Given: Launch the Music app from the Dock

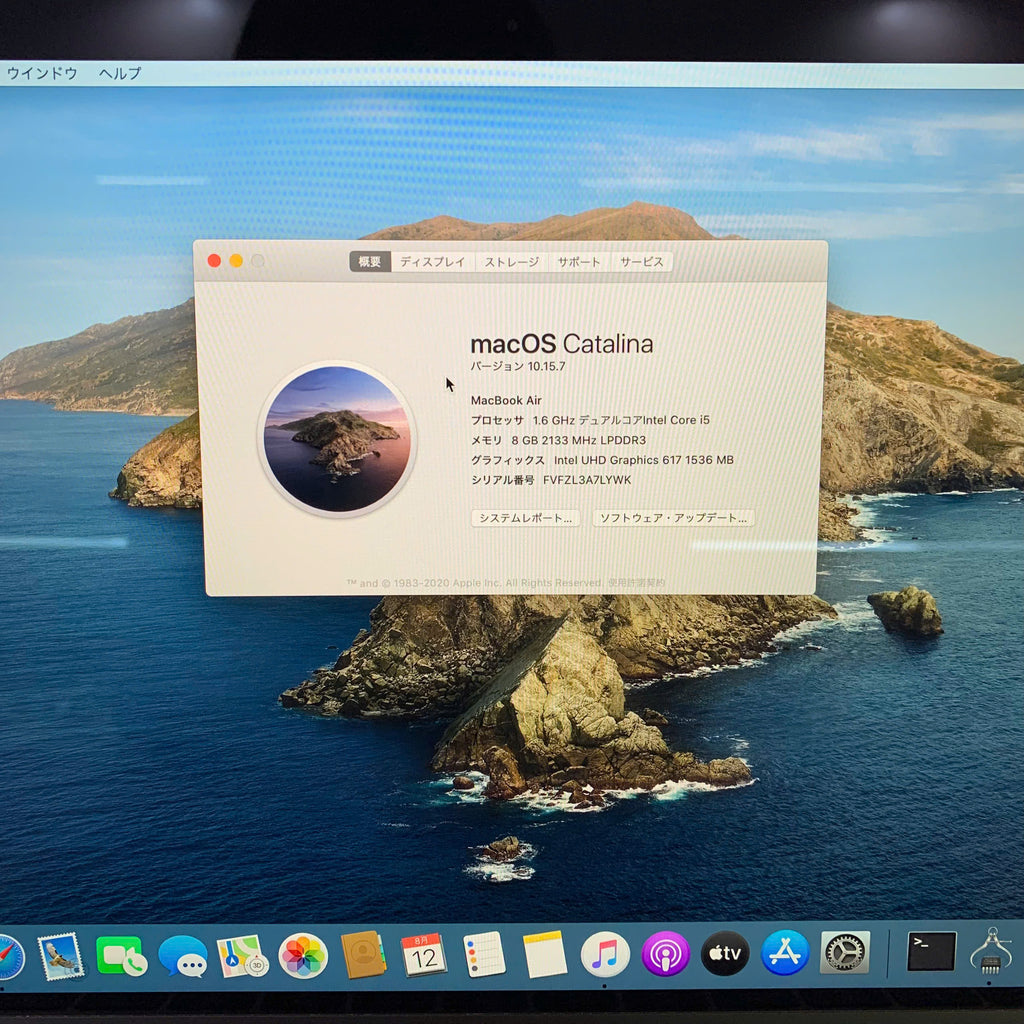Looking at the screenshot, I should (x=605, y=955).
